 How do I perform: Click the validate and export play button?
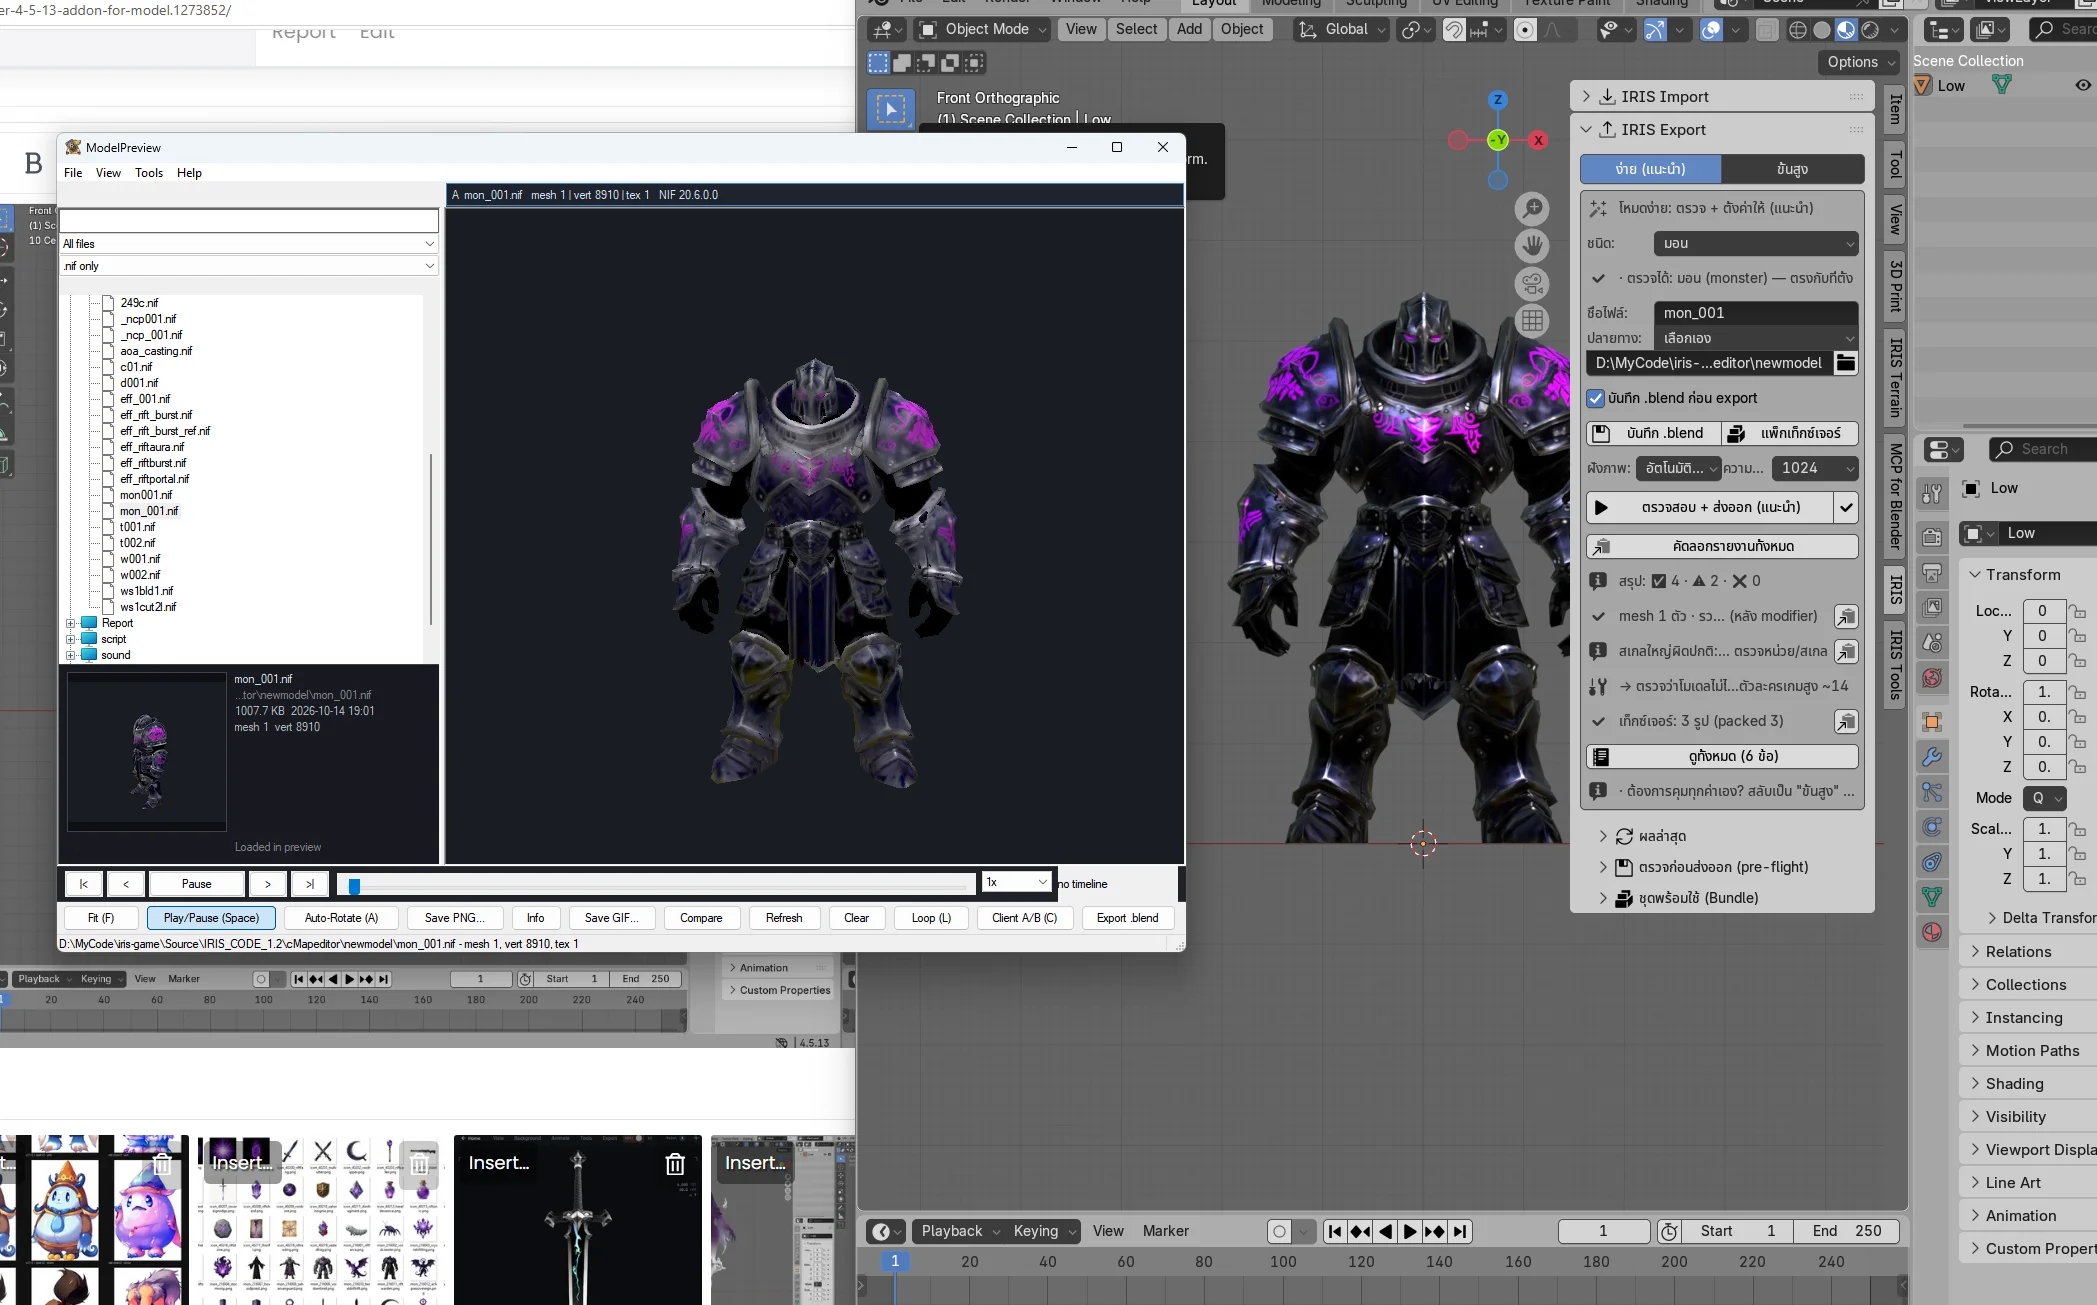pyautogui.click(x=1710, y=508)
